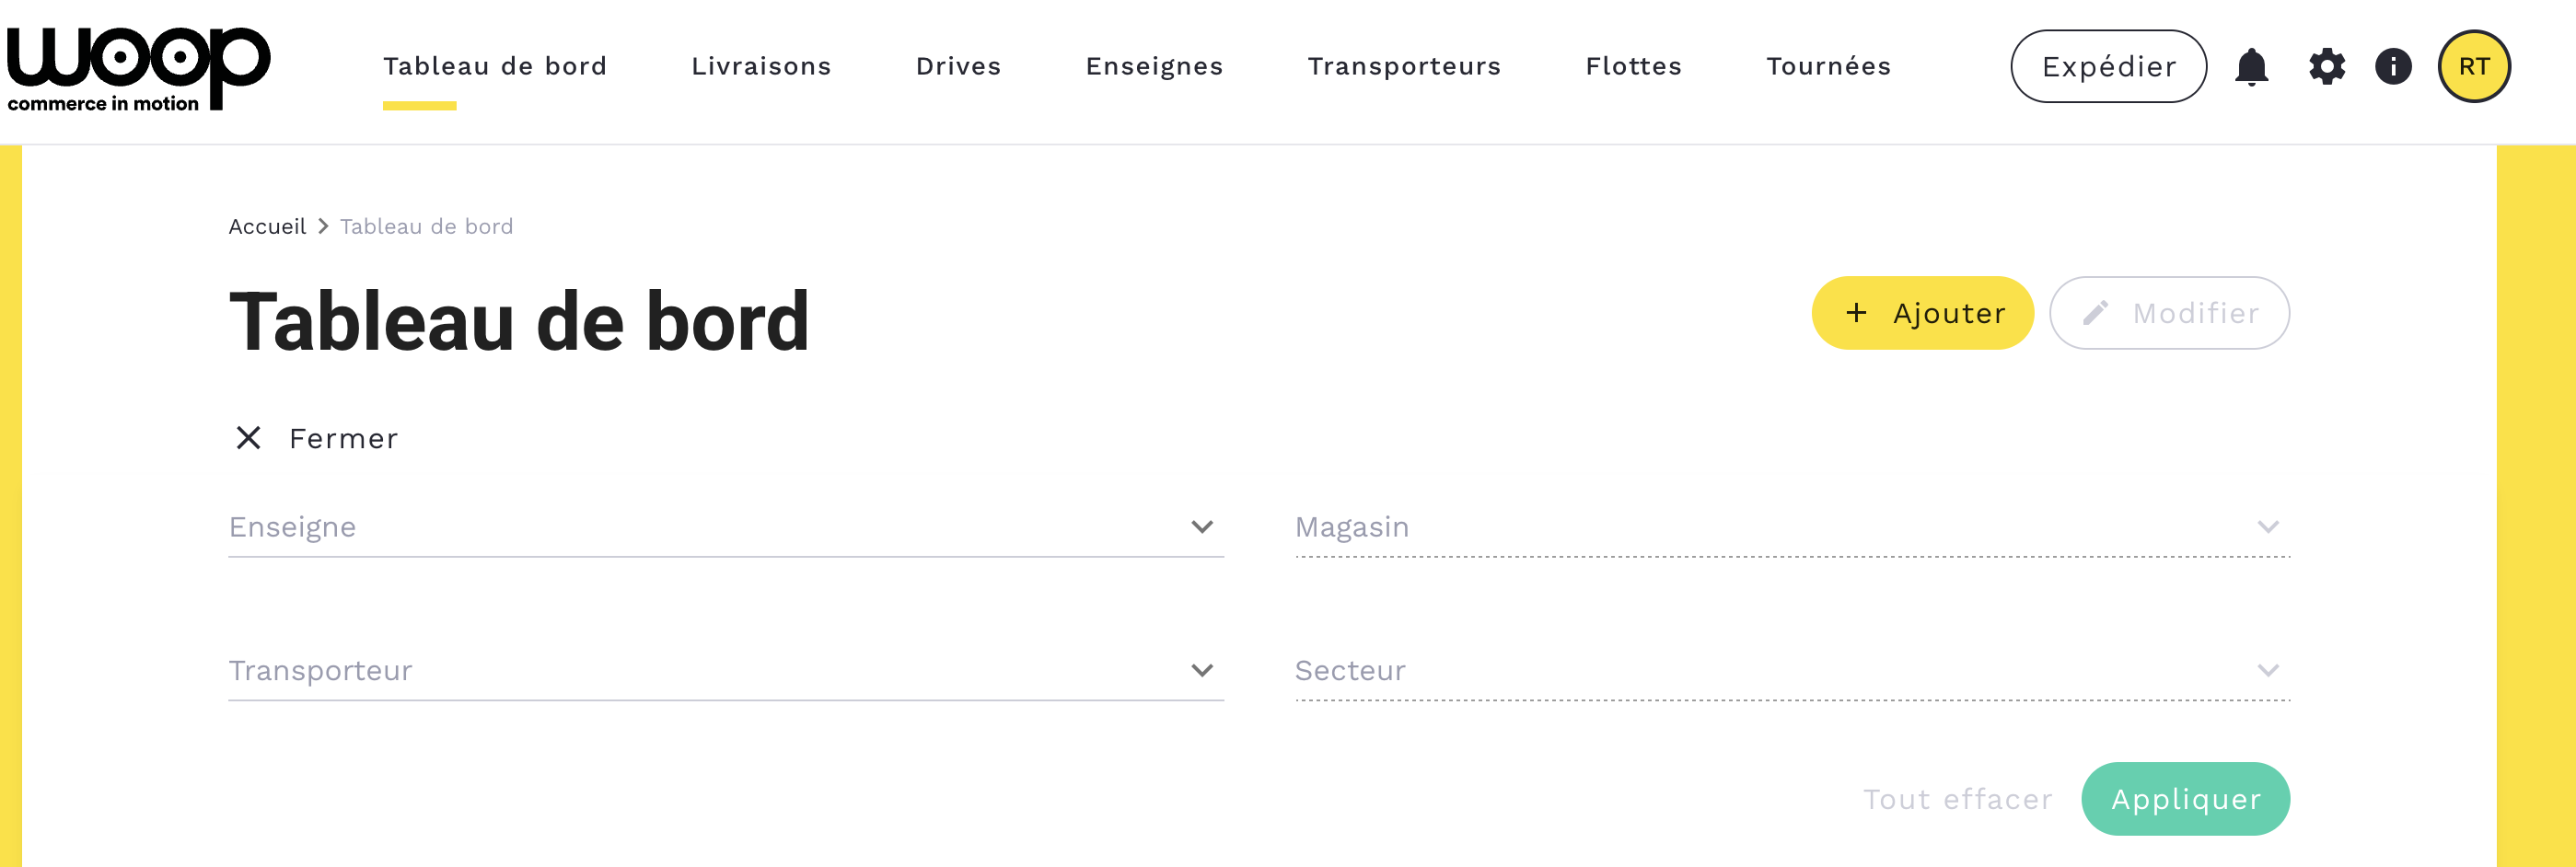
Task: Open the Secteur dropdown
Action: (x=2267, y=670)
